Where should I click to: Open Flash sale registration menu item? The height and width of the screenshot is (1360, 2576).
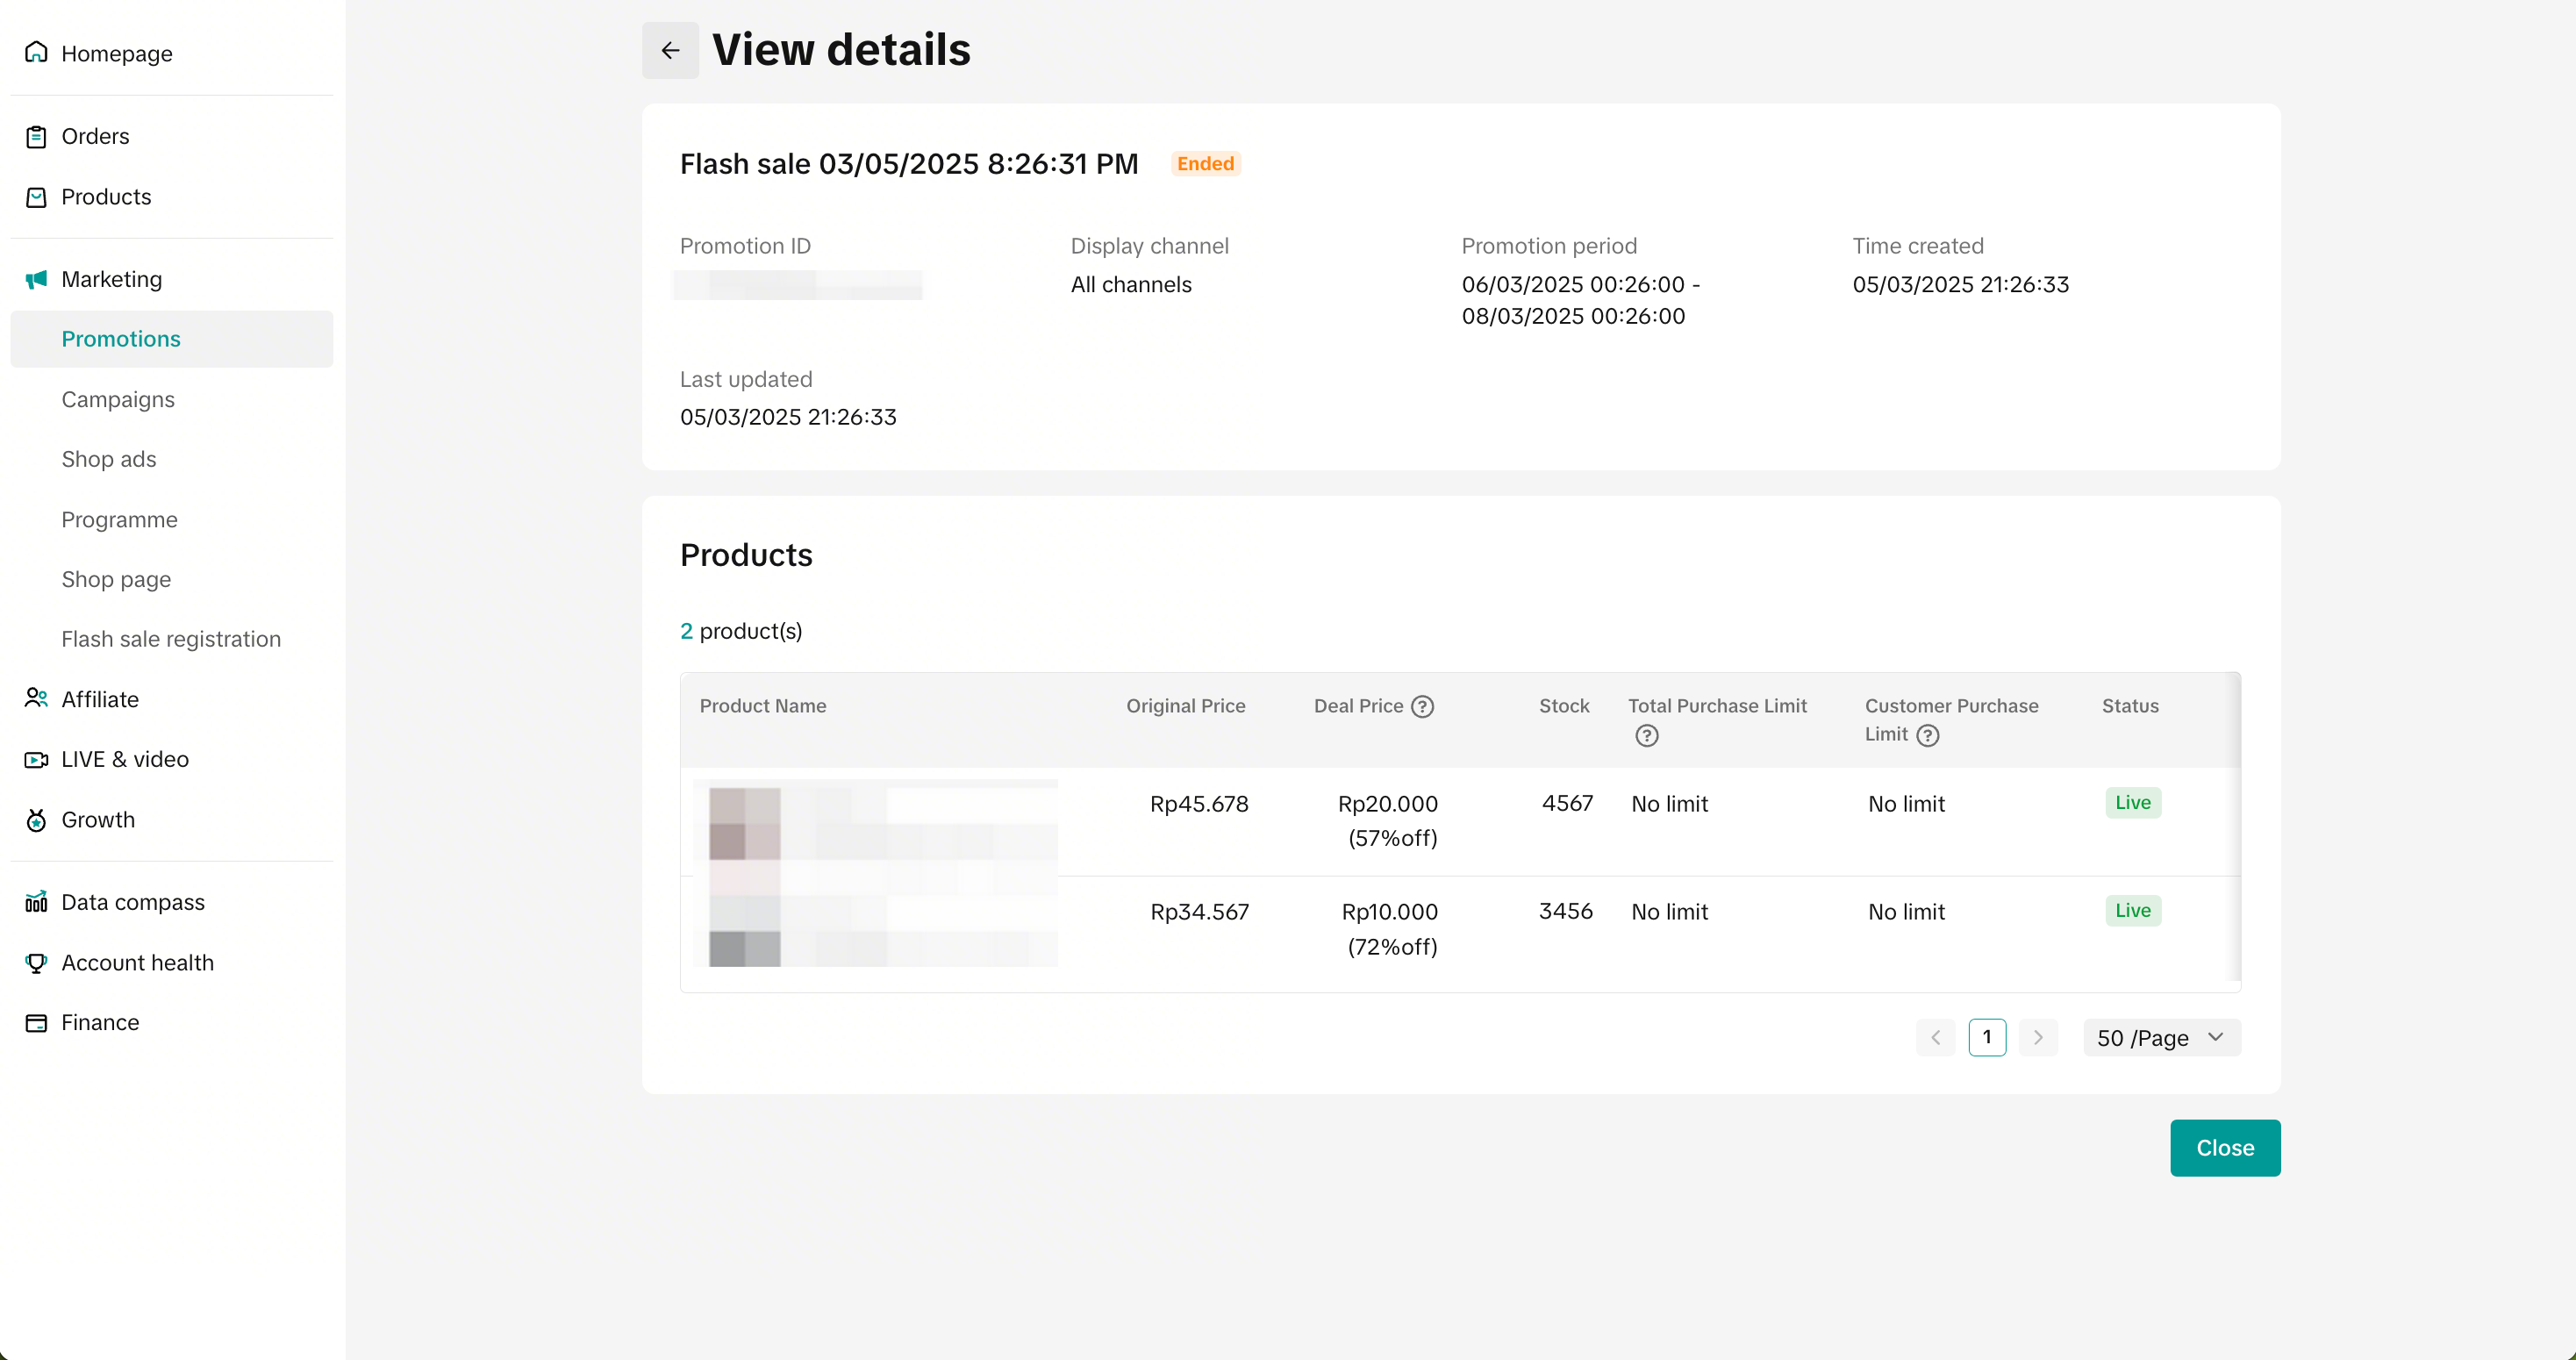click(x=171, y=639)
